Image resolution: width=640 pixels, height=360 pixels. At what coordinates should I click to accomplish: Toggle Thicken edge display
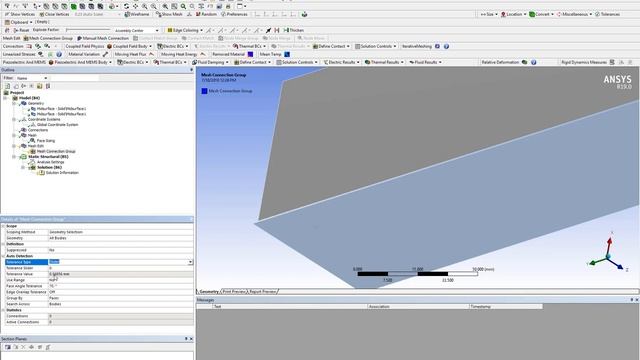point(293,30)
